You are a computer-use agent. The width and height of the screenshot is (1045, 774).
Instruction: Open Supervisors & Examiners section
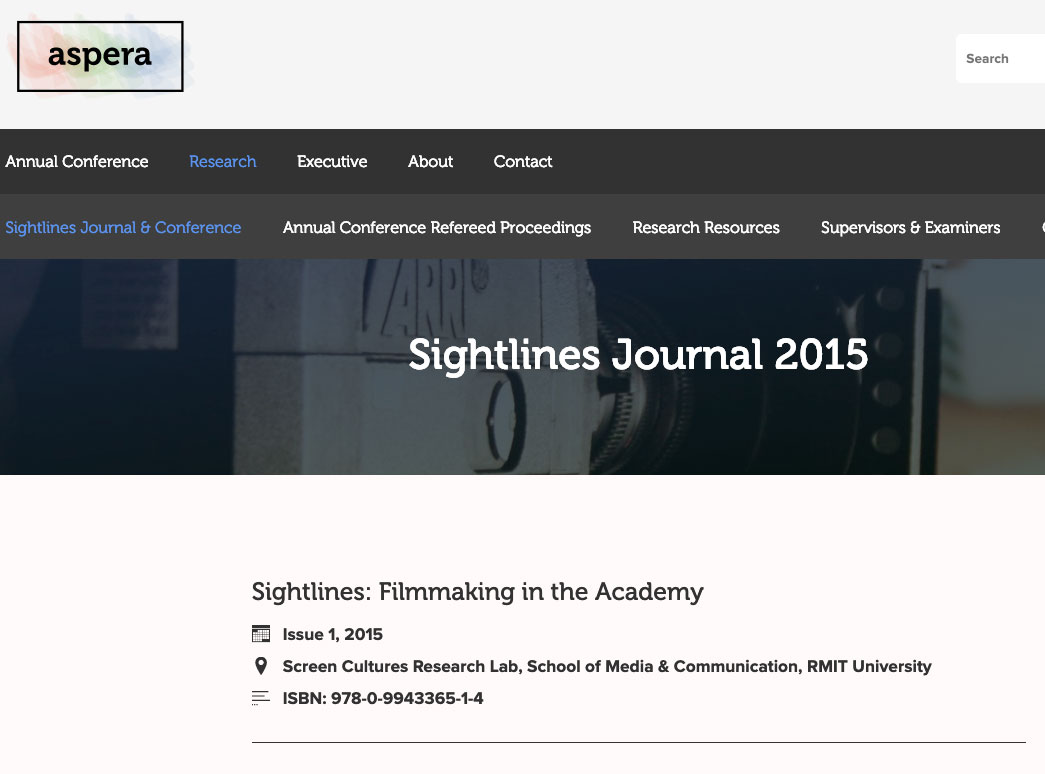click(x=910, y=227)
